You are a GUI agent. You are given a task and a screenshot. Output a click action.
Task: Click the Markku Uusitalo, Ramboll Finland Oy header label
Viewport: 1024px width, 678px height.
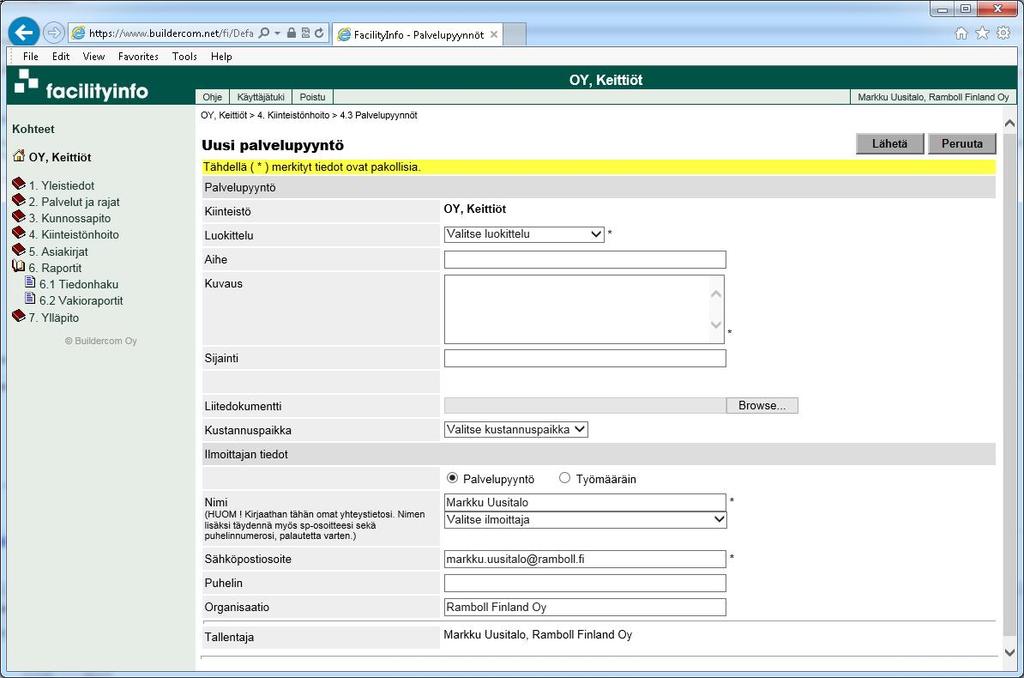(x=933, y=97)
